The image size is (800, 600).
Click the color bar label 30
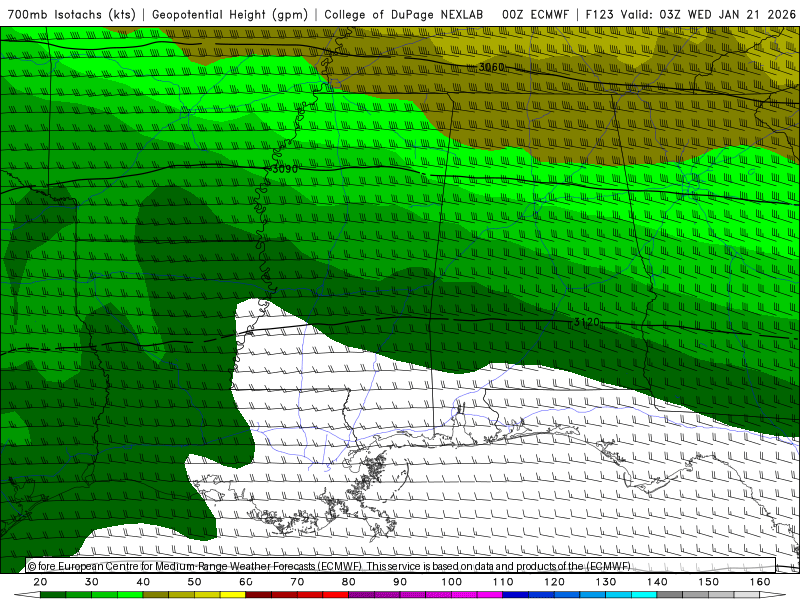[x=92, y=582]
